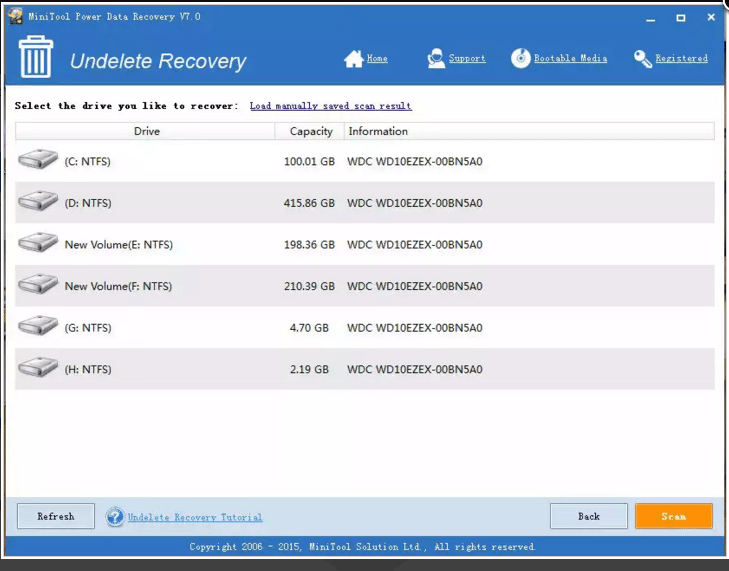Image resolution: width=729 pixels, height=571 pixels.
Task: Click the Home house icon
Action: tap(353, 59)
